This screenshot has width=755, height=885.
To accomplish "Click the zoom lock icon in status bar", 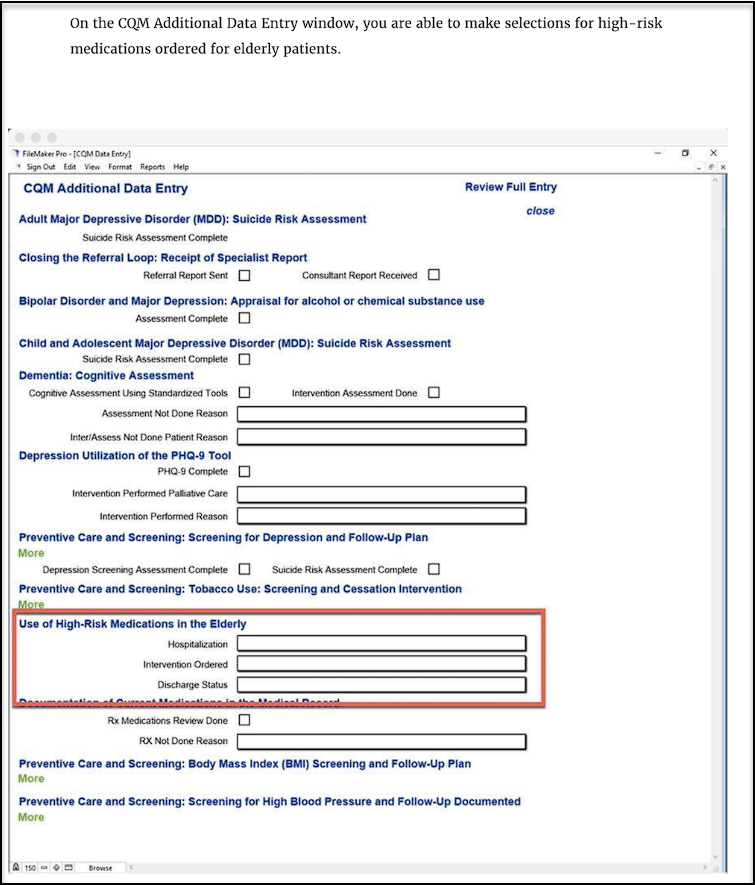I will click(x=16, y=868).
